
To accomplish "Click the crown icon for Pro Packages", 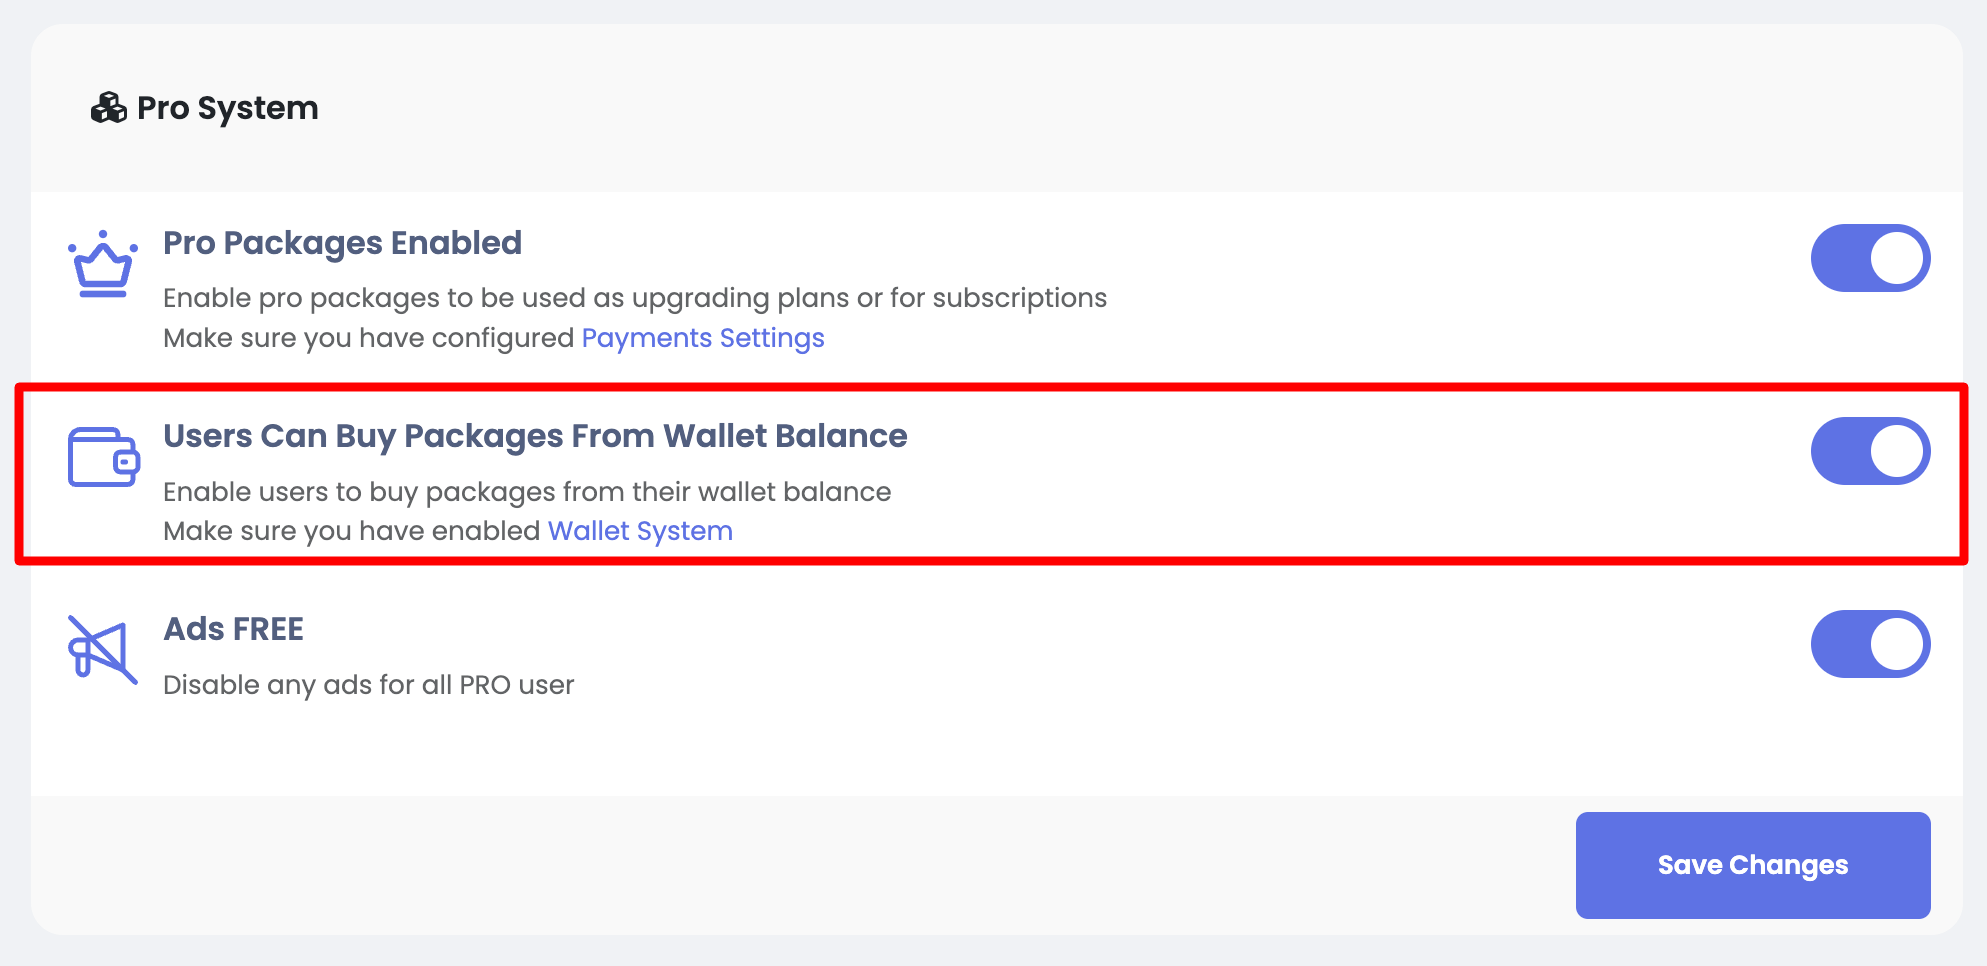I will point(103,264).
